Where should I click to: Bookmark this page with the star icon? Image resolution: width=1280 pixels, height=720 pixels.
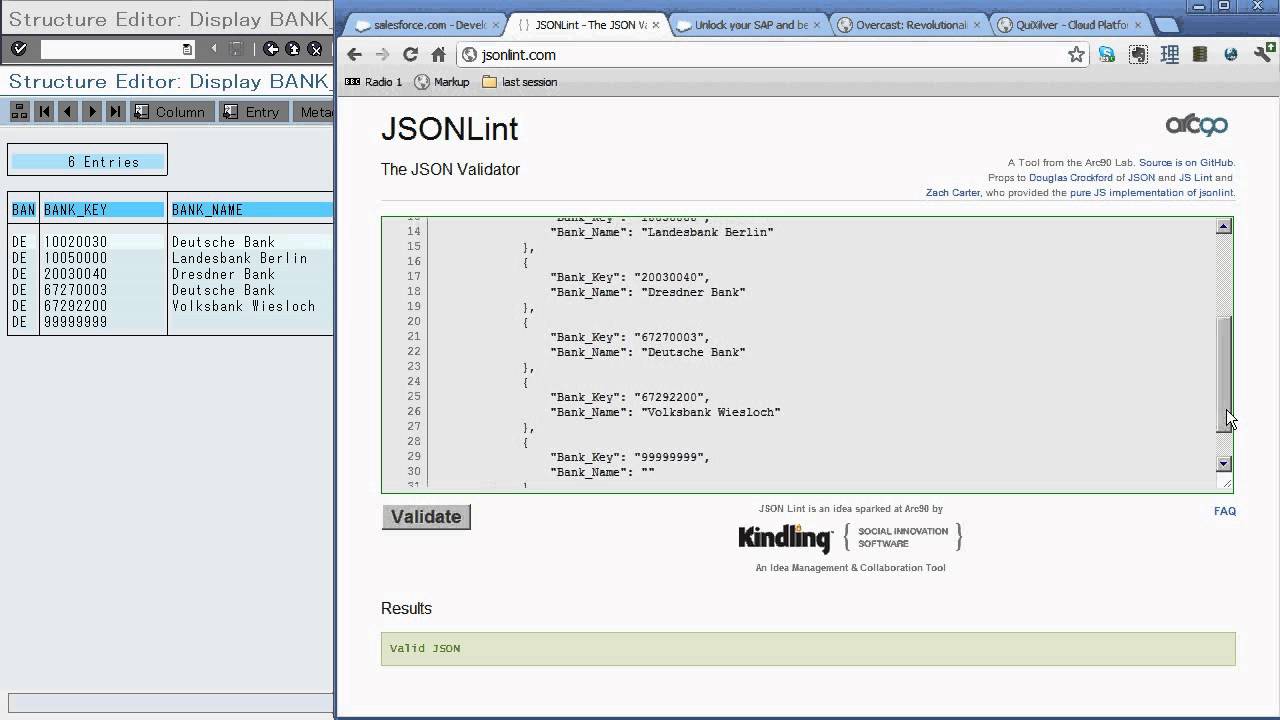[x=1076, y=55]
